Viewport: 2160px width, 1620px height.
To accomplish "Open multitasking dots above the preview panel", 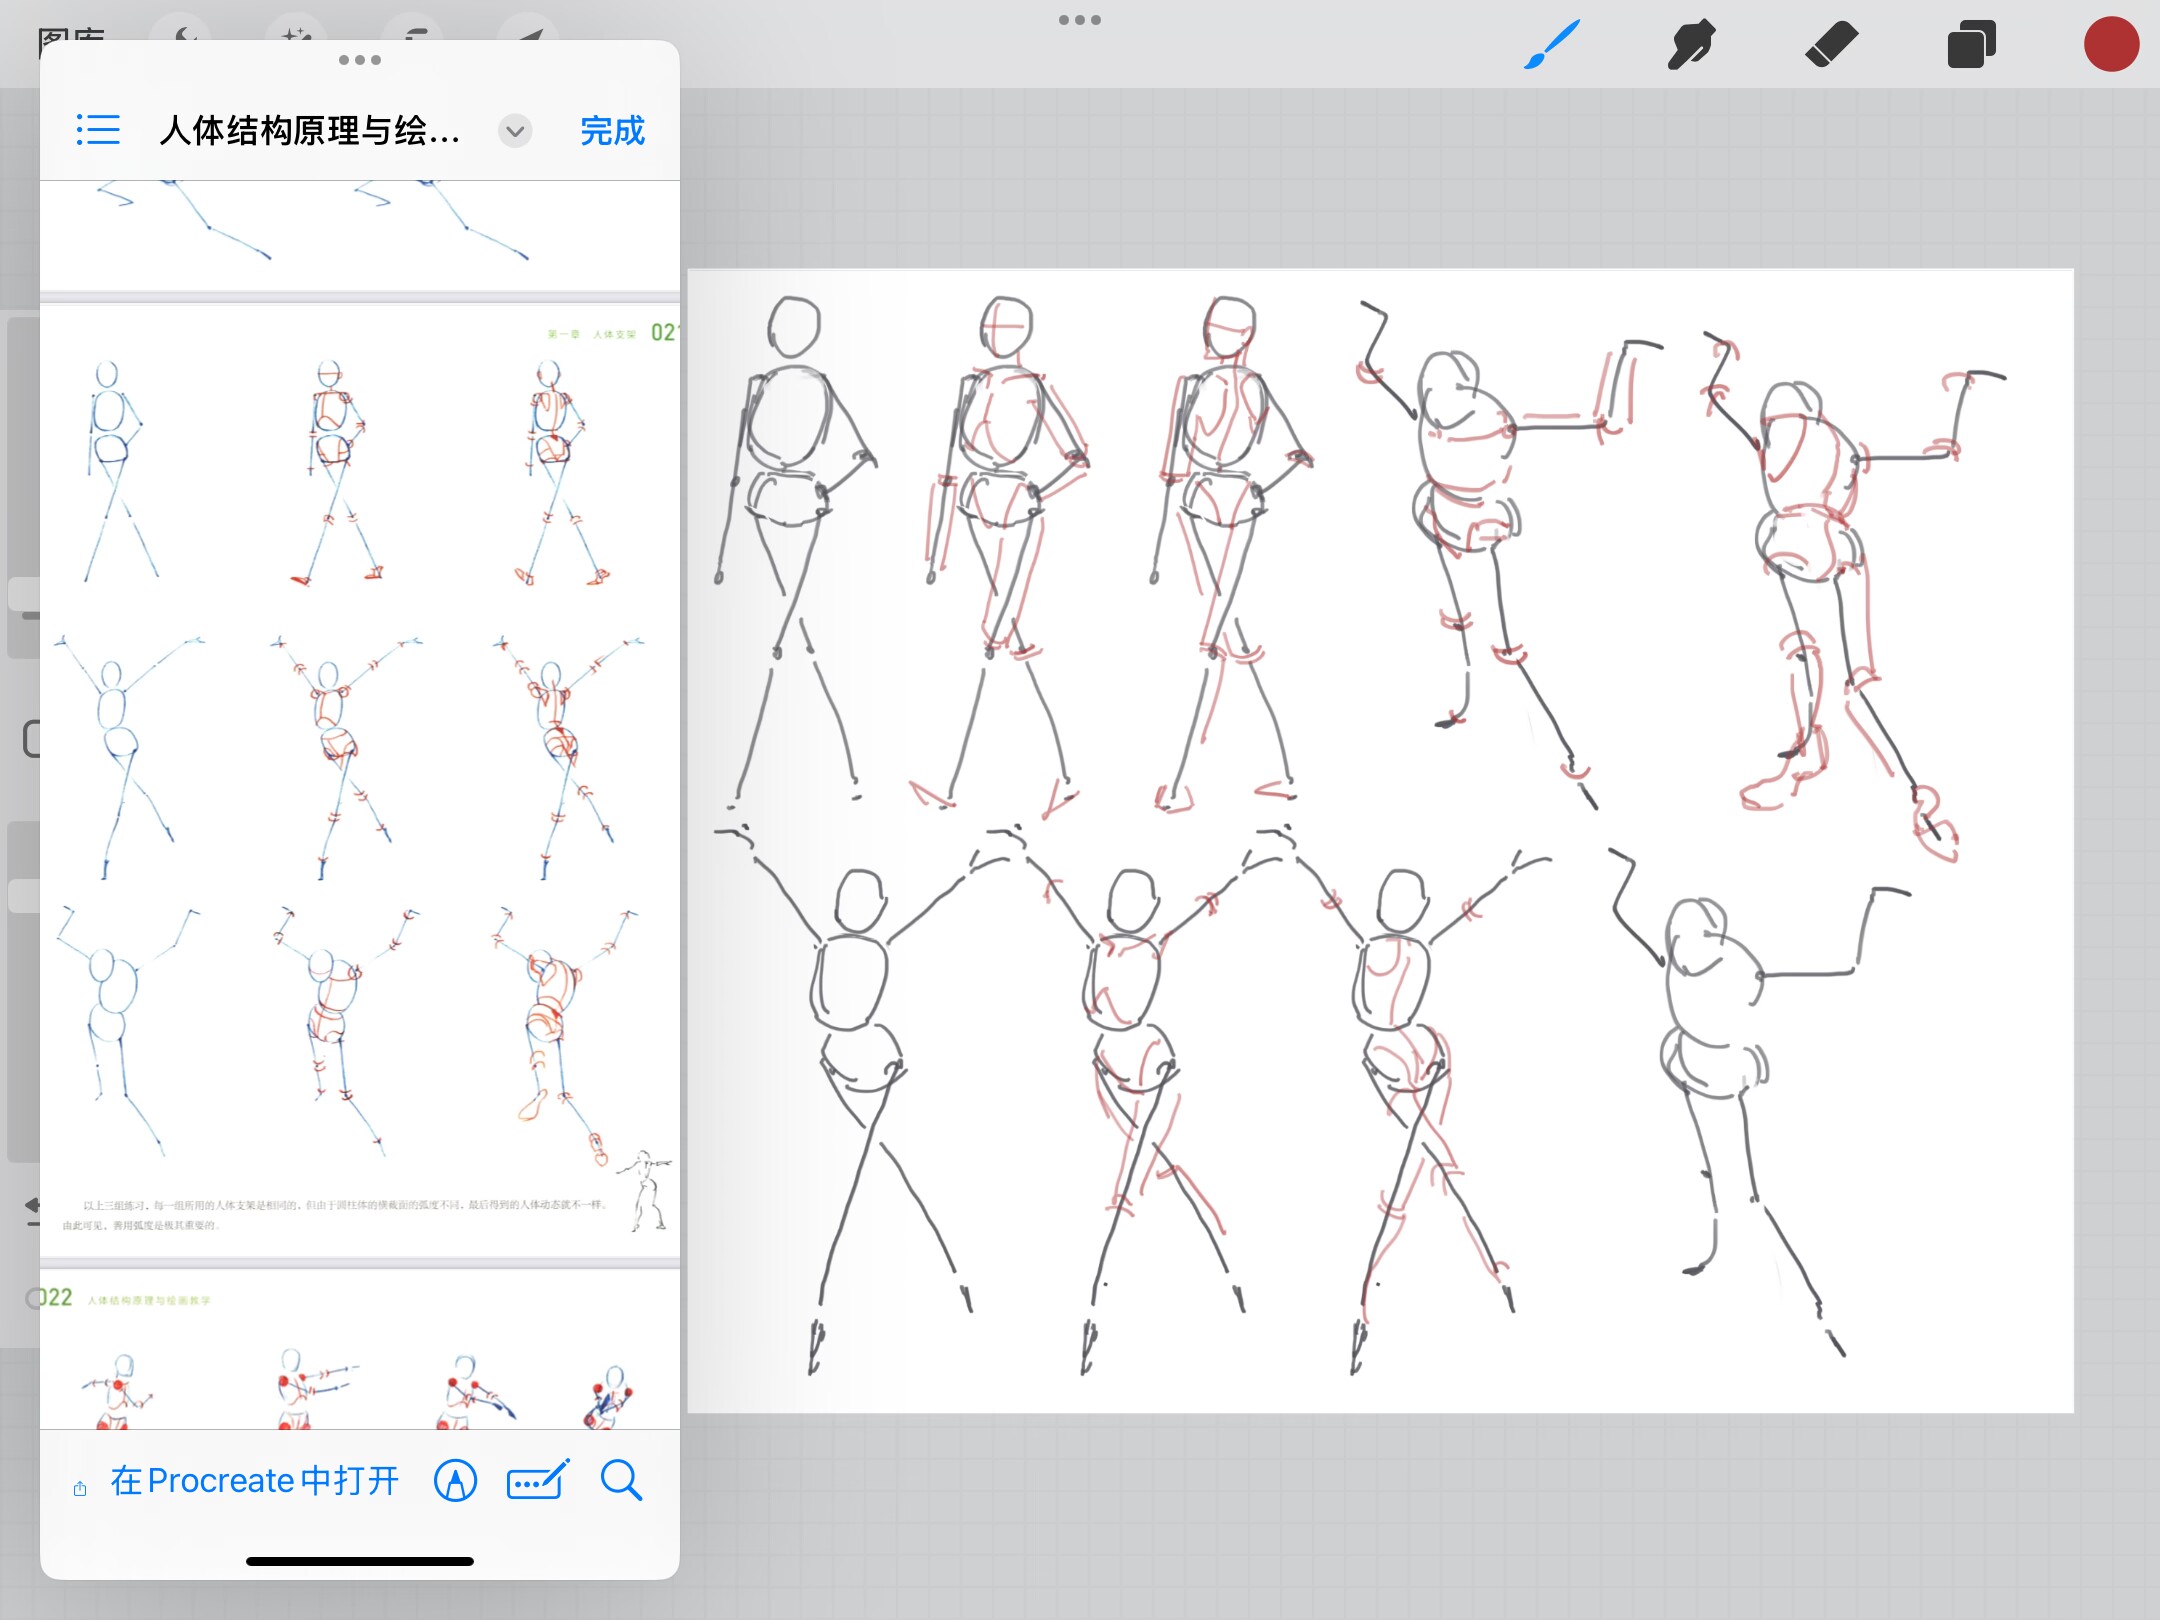I will click(x=360, y=60).
